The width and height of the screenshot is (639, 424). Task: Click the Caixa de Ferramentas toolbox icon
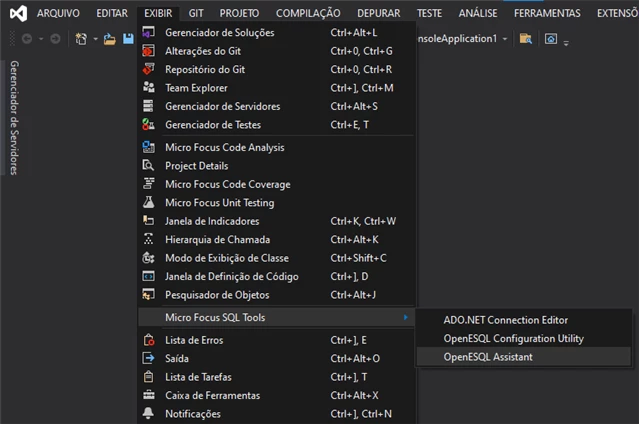(148, 395)
